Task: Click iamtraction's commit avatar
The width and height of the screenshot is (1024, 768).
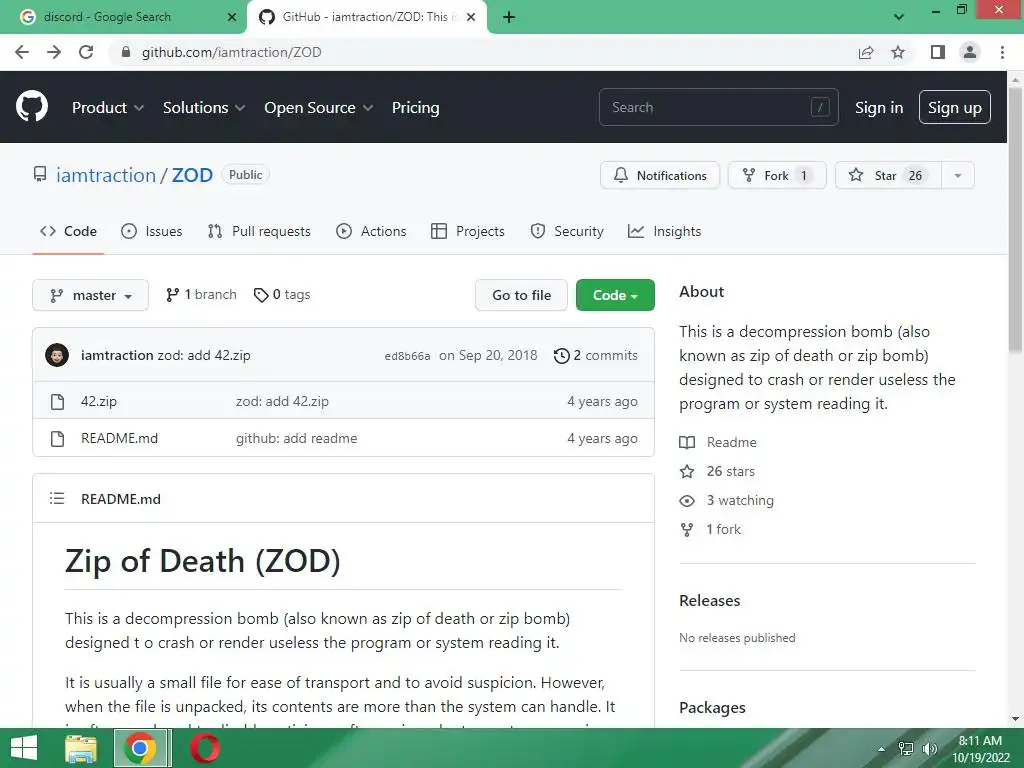Action: pyautogui.click(x=57, y=355)
